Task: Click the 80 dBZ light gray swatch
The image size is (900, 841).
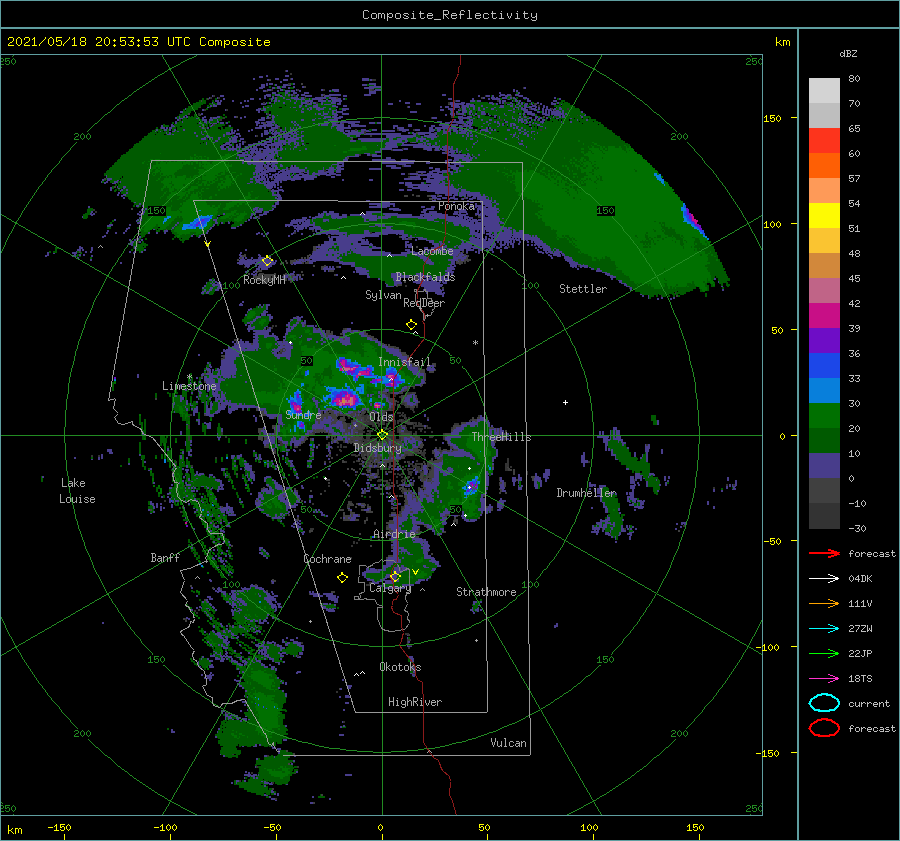Action: 824,90
